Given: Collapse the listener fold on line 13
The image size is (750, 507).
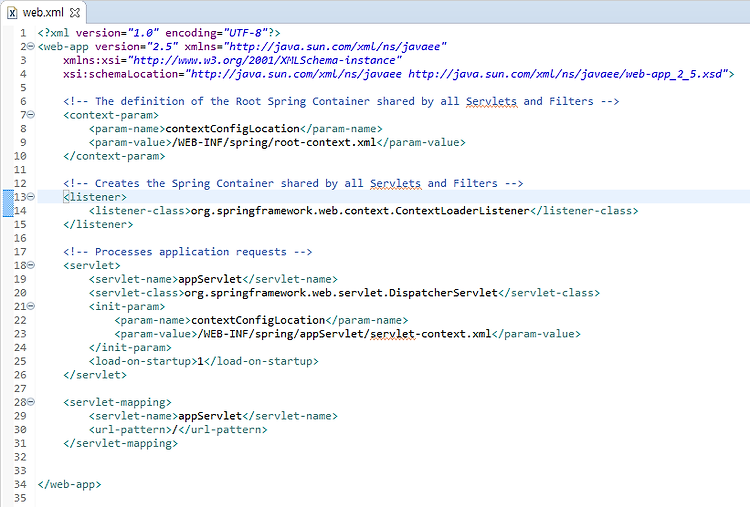Looking at the screenshot, I should tap(31, 197).
